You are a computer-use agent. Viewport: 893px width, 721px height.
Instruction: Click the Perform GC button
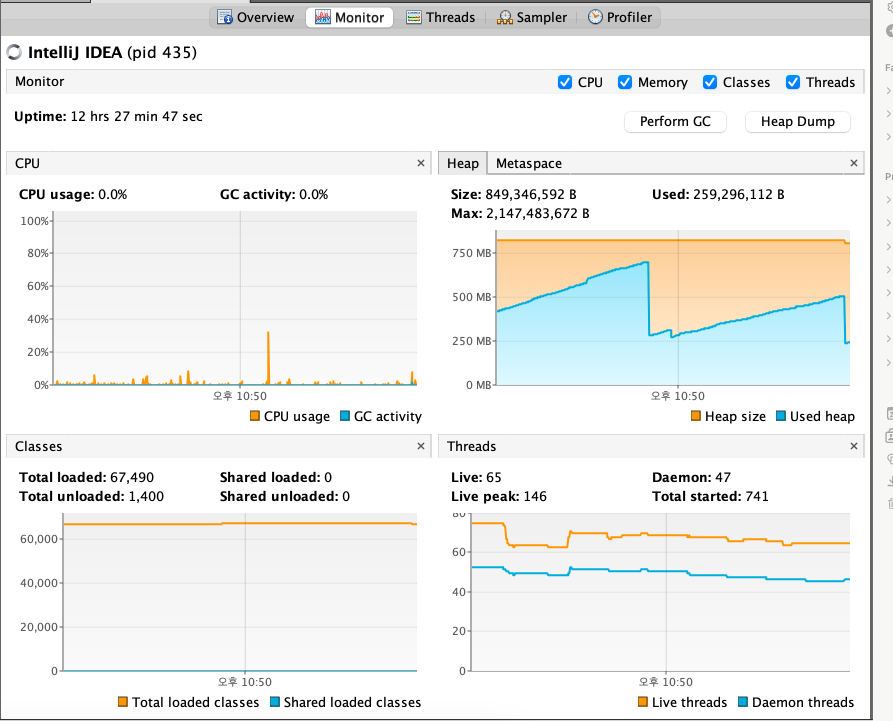(x=675, y=122)
